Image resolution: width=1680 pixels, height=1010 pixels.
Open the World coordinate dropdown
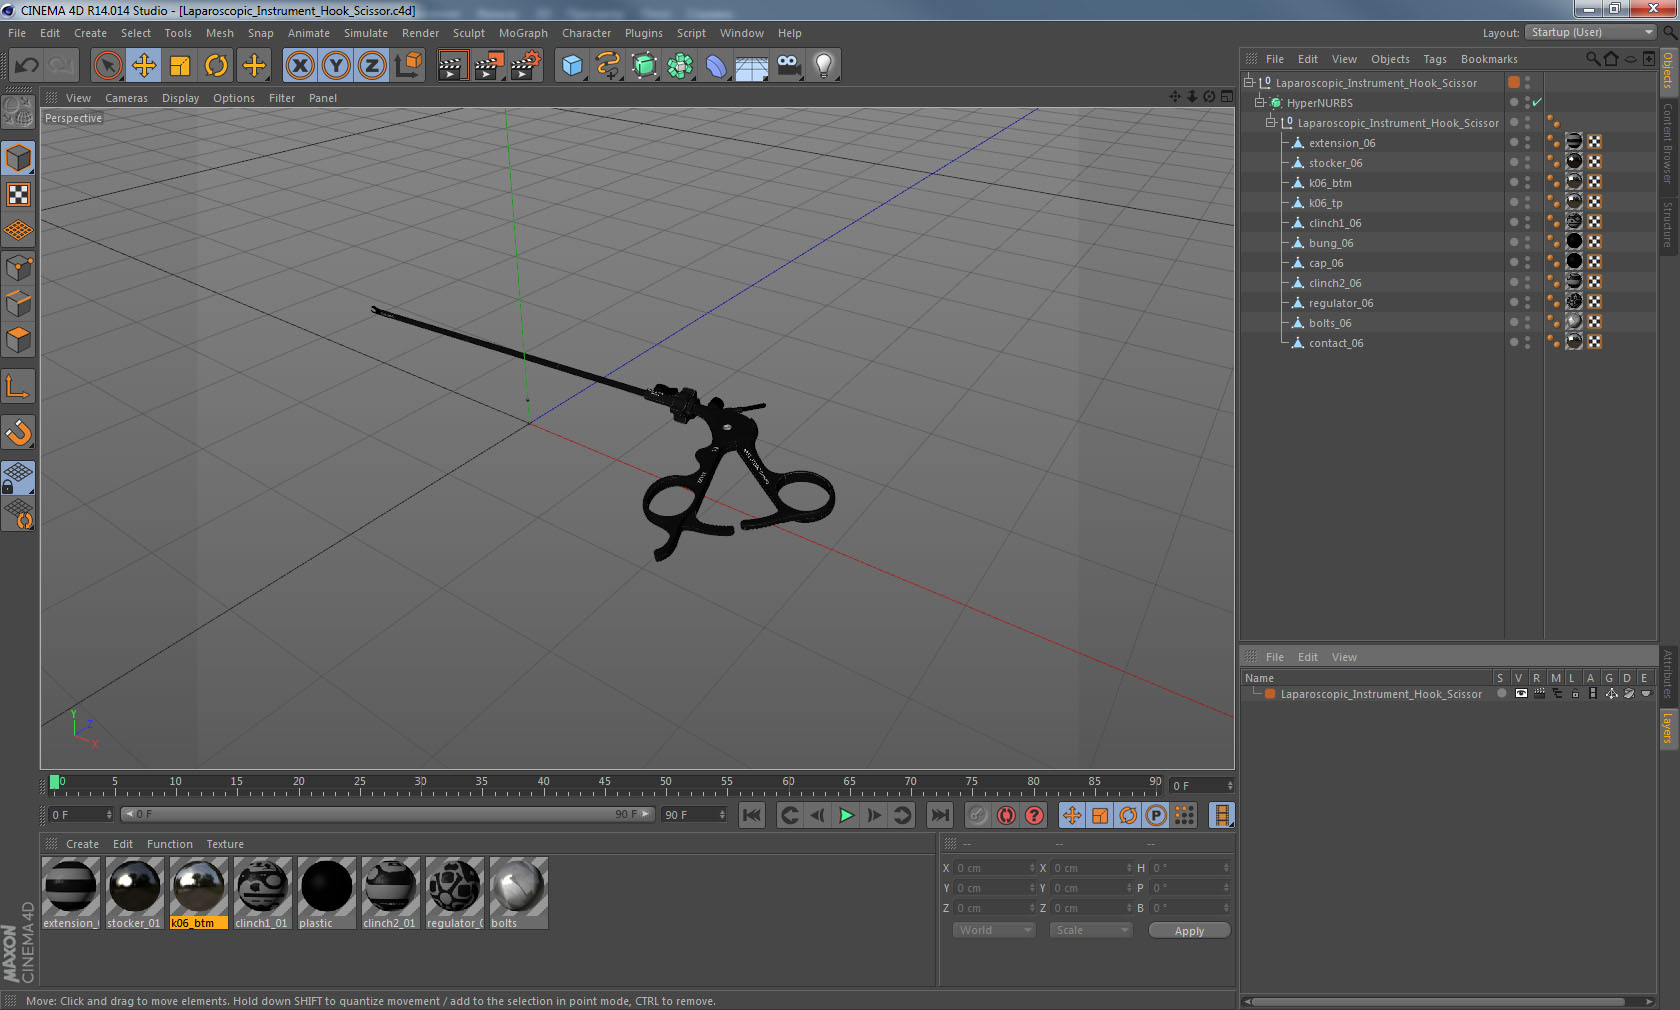pos(993,930)
